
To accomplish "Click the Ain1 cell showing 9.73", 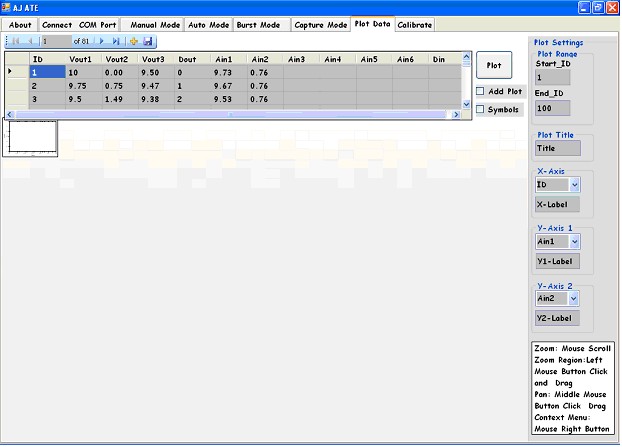I will click(229, 72).
